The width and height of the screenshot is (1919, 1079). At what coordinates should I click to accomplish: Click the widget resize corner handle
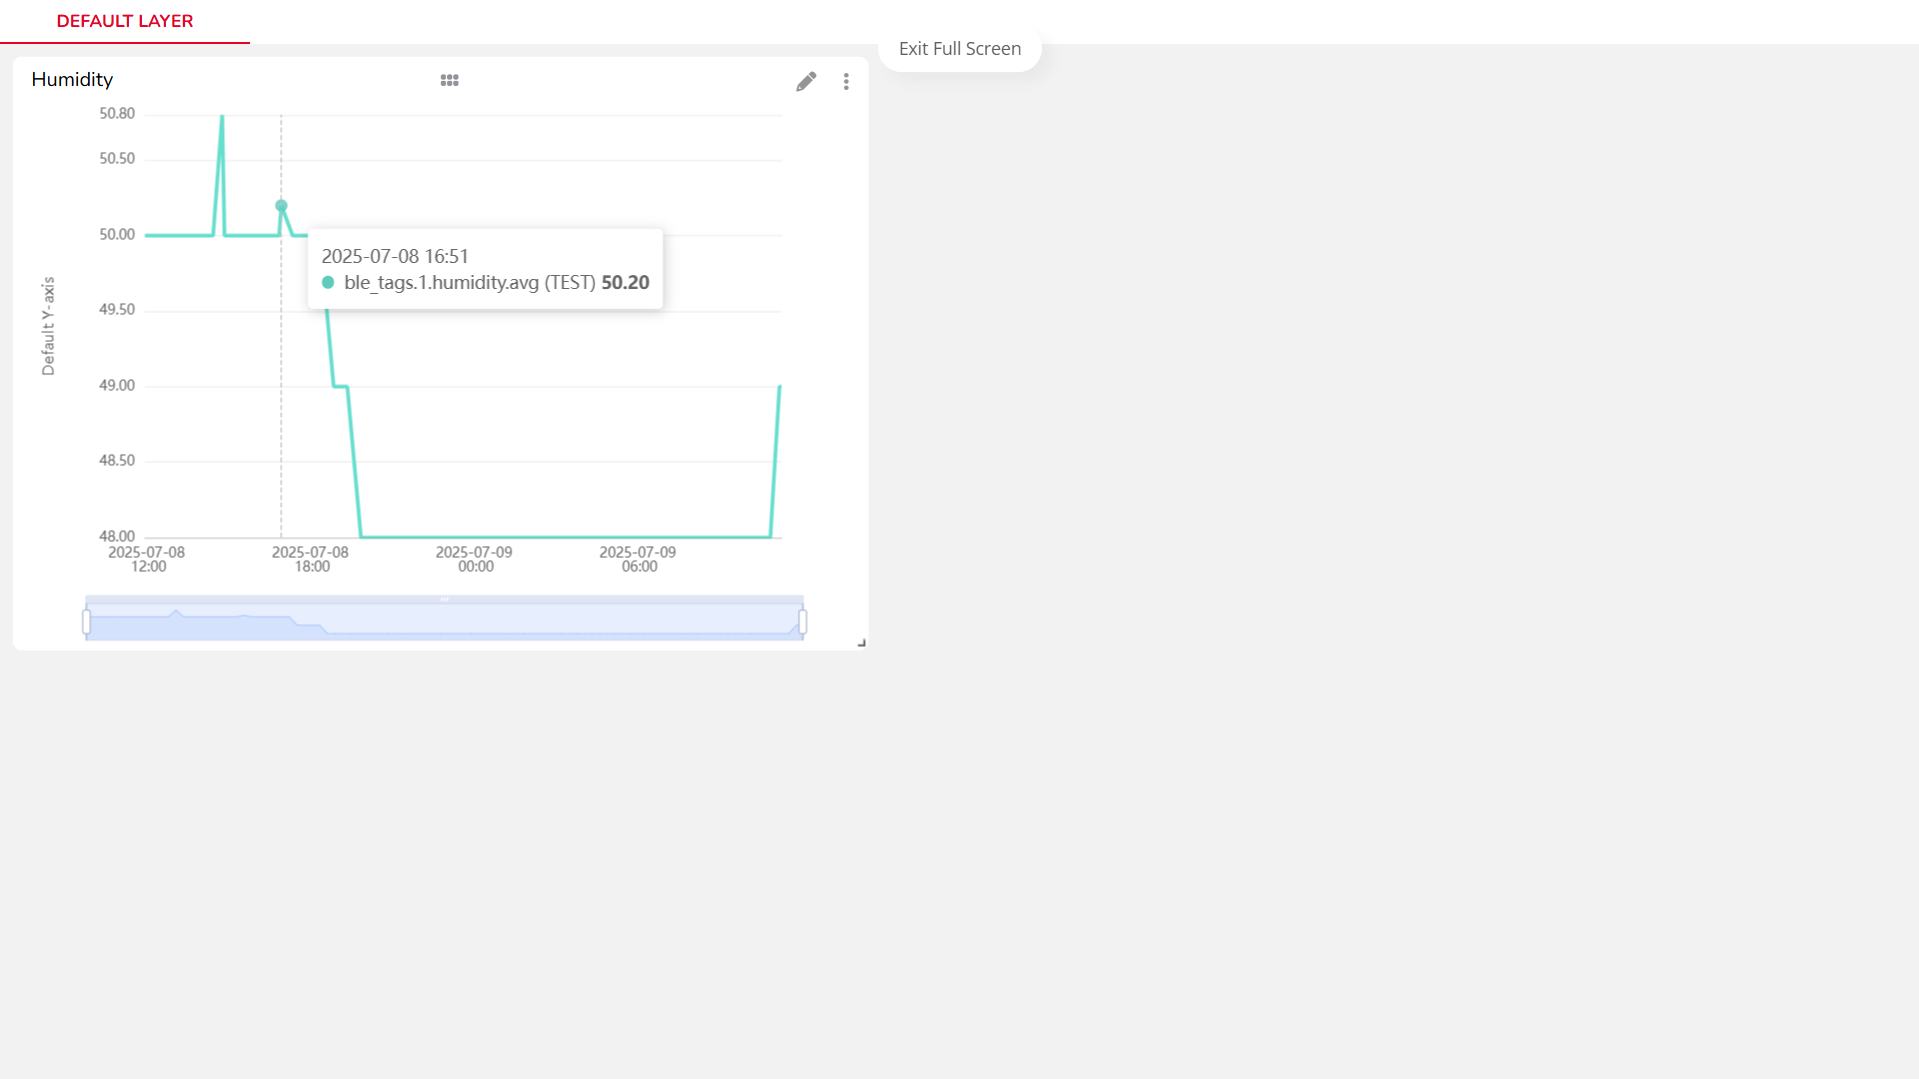(861, 643)
